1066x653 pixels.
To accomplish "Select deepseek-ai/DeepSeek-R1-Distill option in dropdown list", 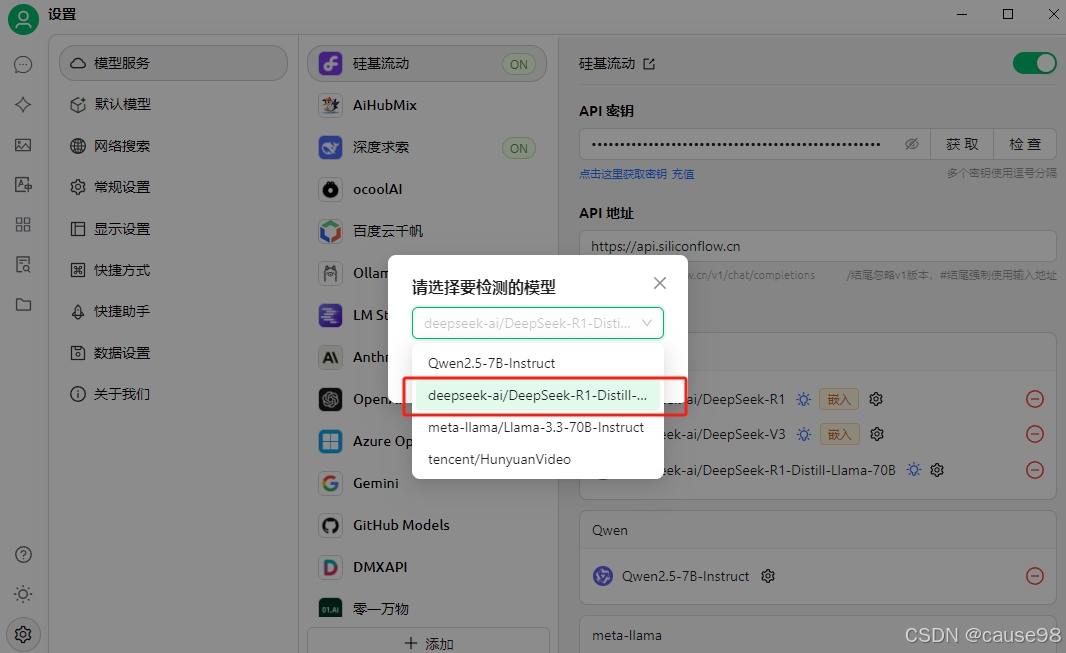I will point(538,395).
